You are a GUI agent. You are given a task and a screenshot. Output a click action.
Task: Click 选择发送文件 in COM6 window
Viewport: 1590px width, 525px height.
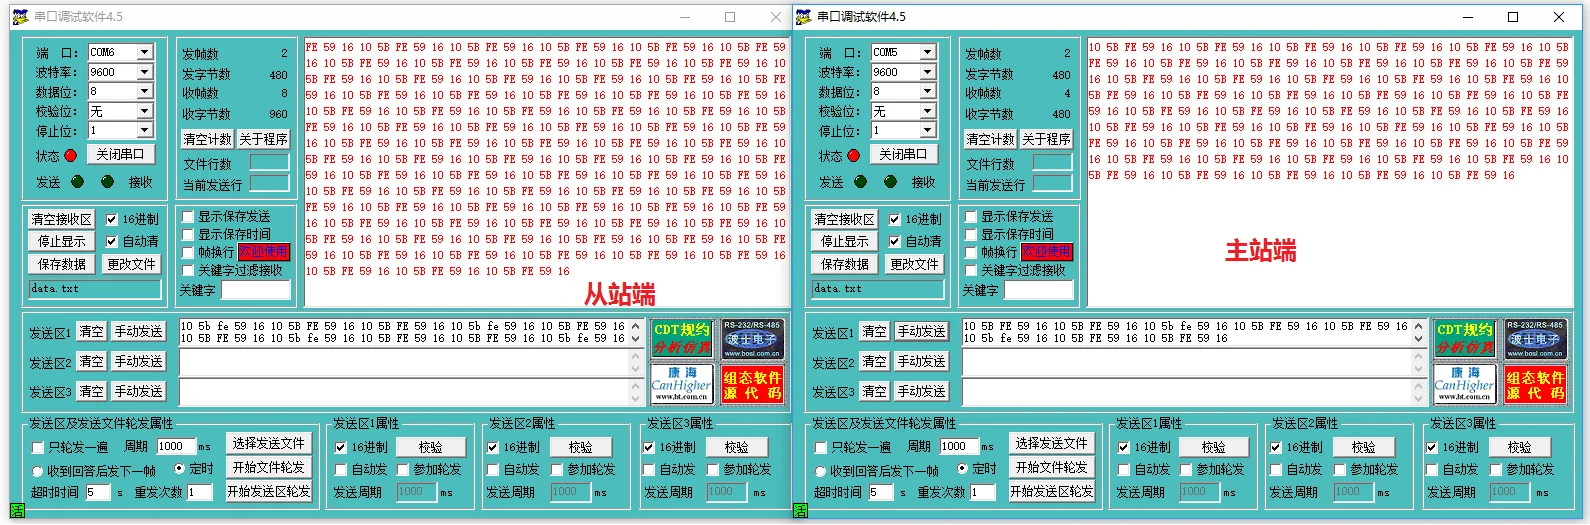coord(269,443)
